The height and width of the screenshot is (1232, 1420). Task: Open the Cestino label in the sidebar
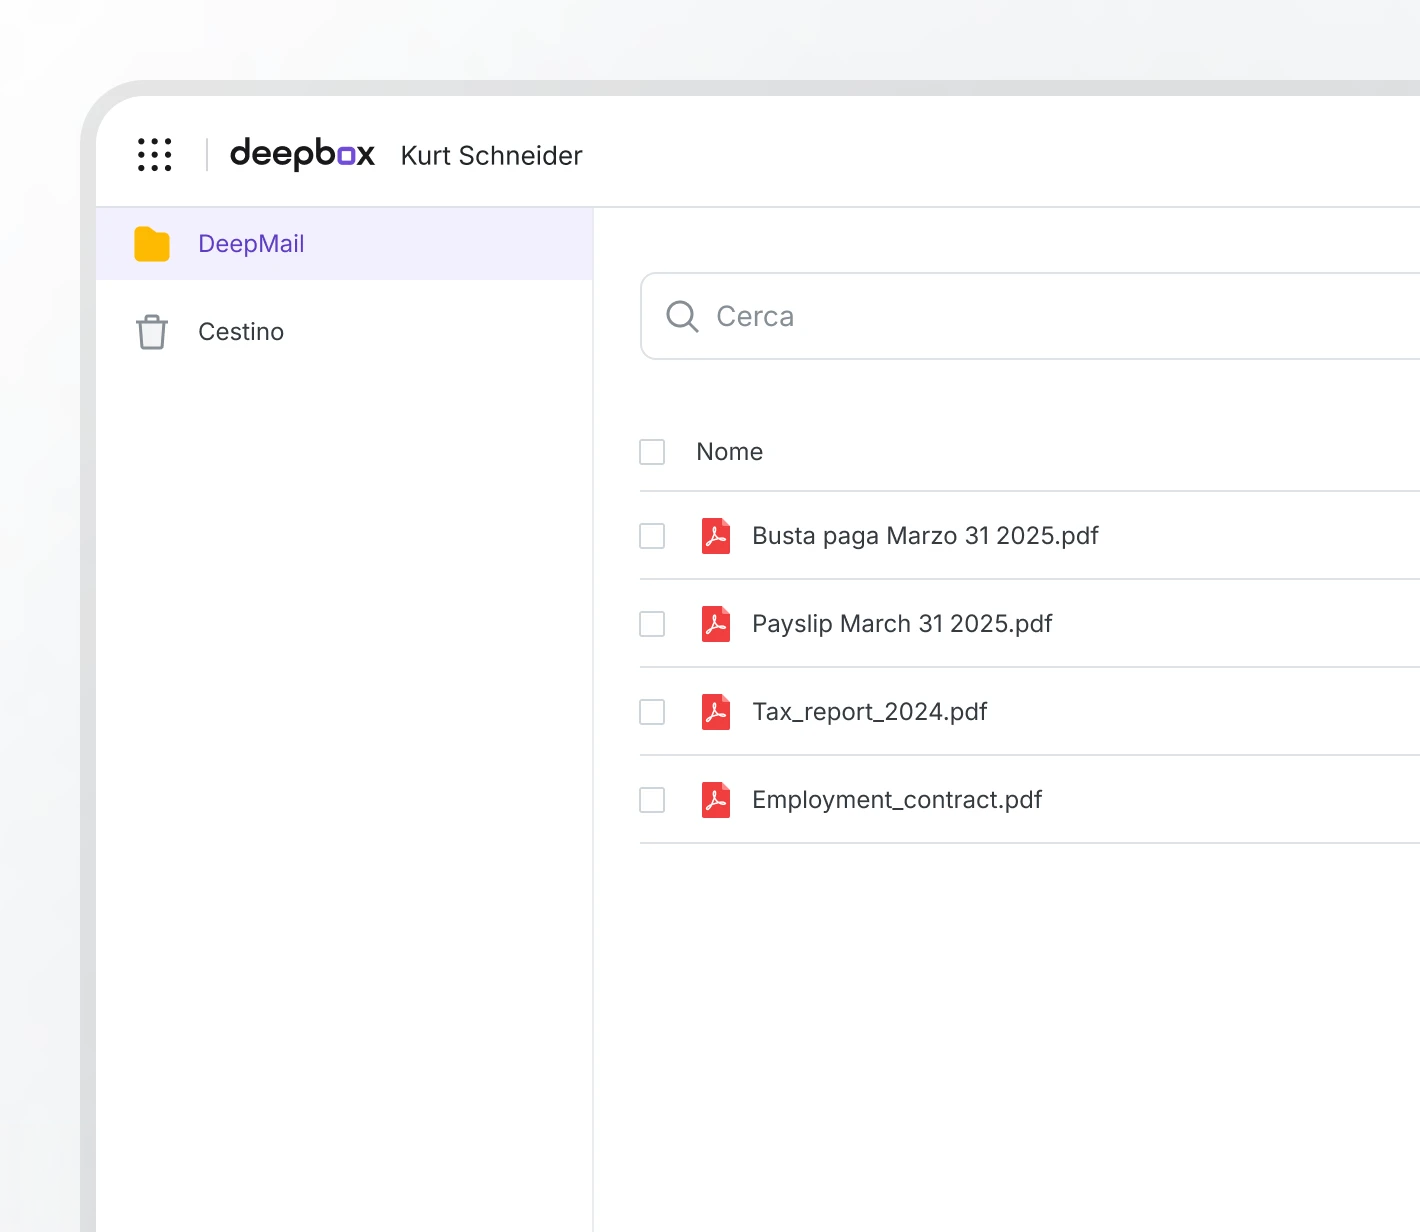[x=241, y=332]
